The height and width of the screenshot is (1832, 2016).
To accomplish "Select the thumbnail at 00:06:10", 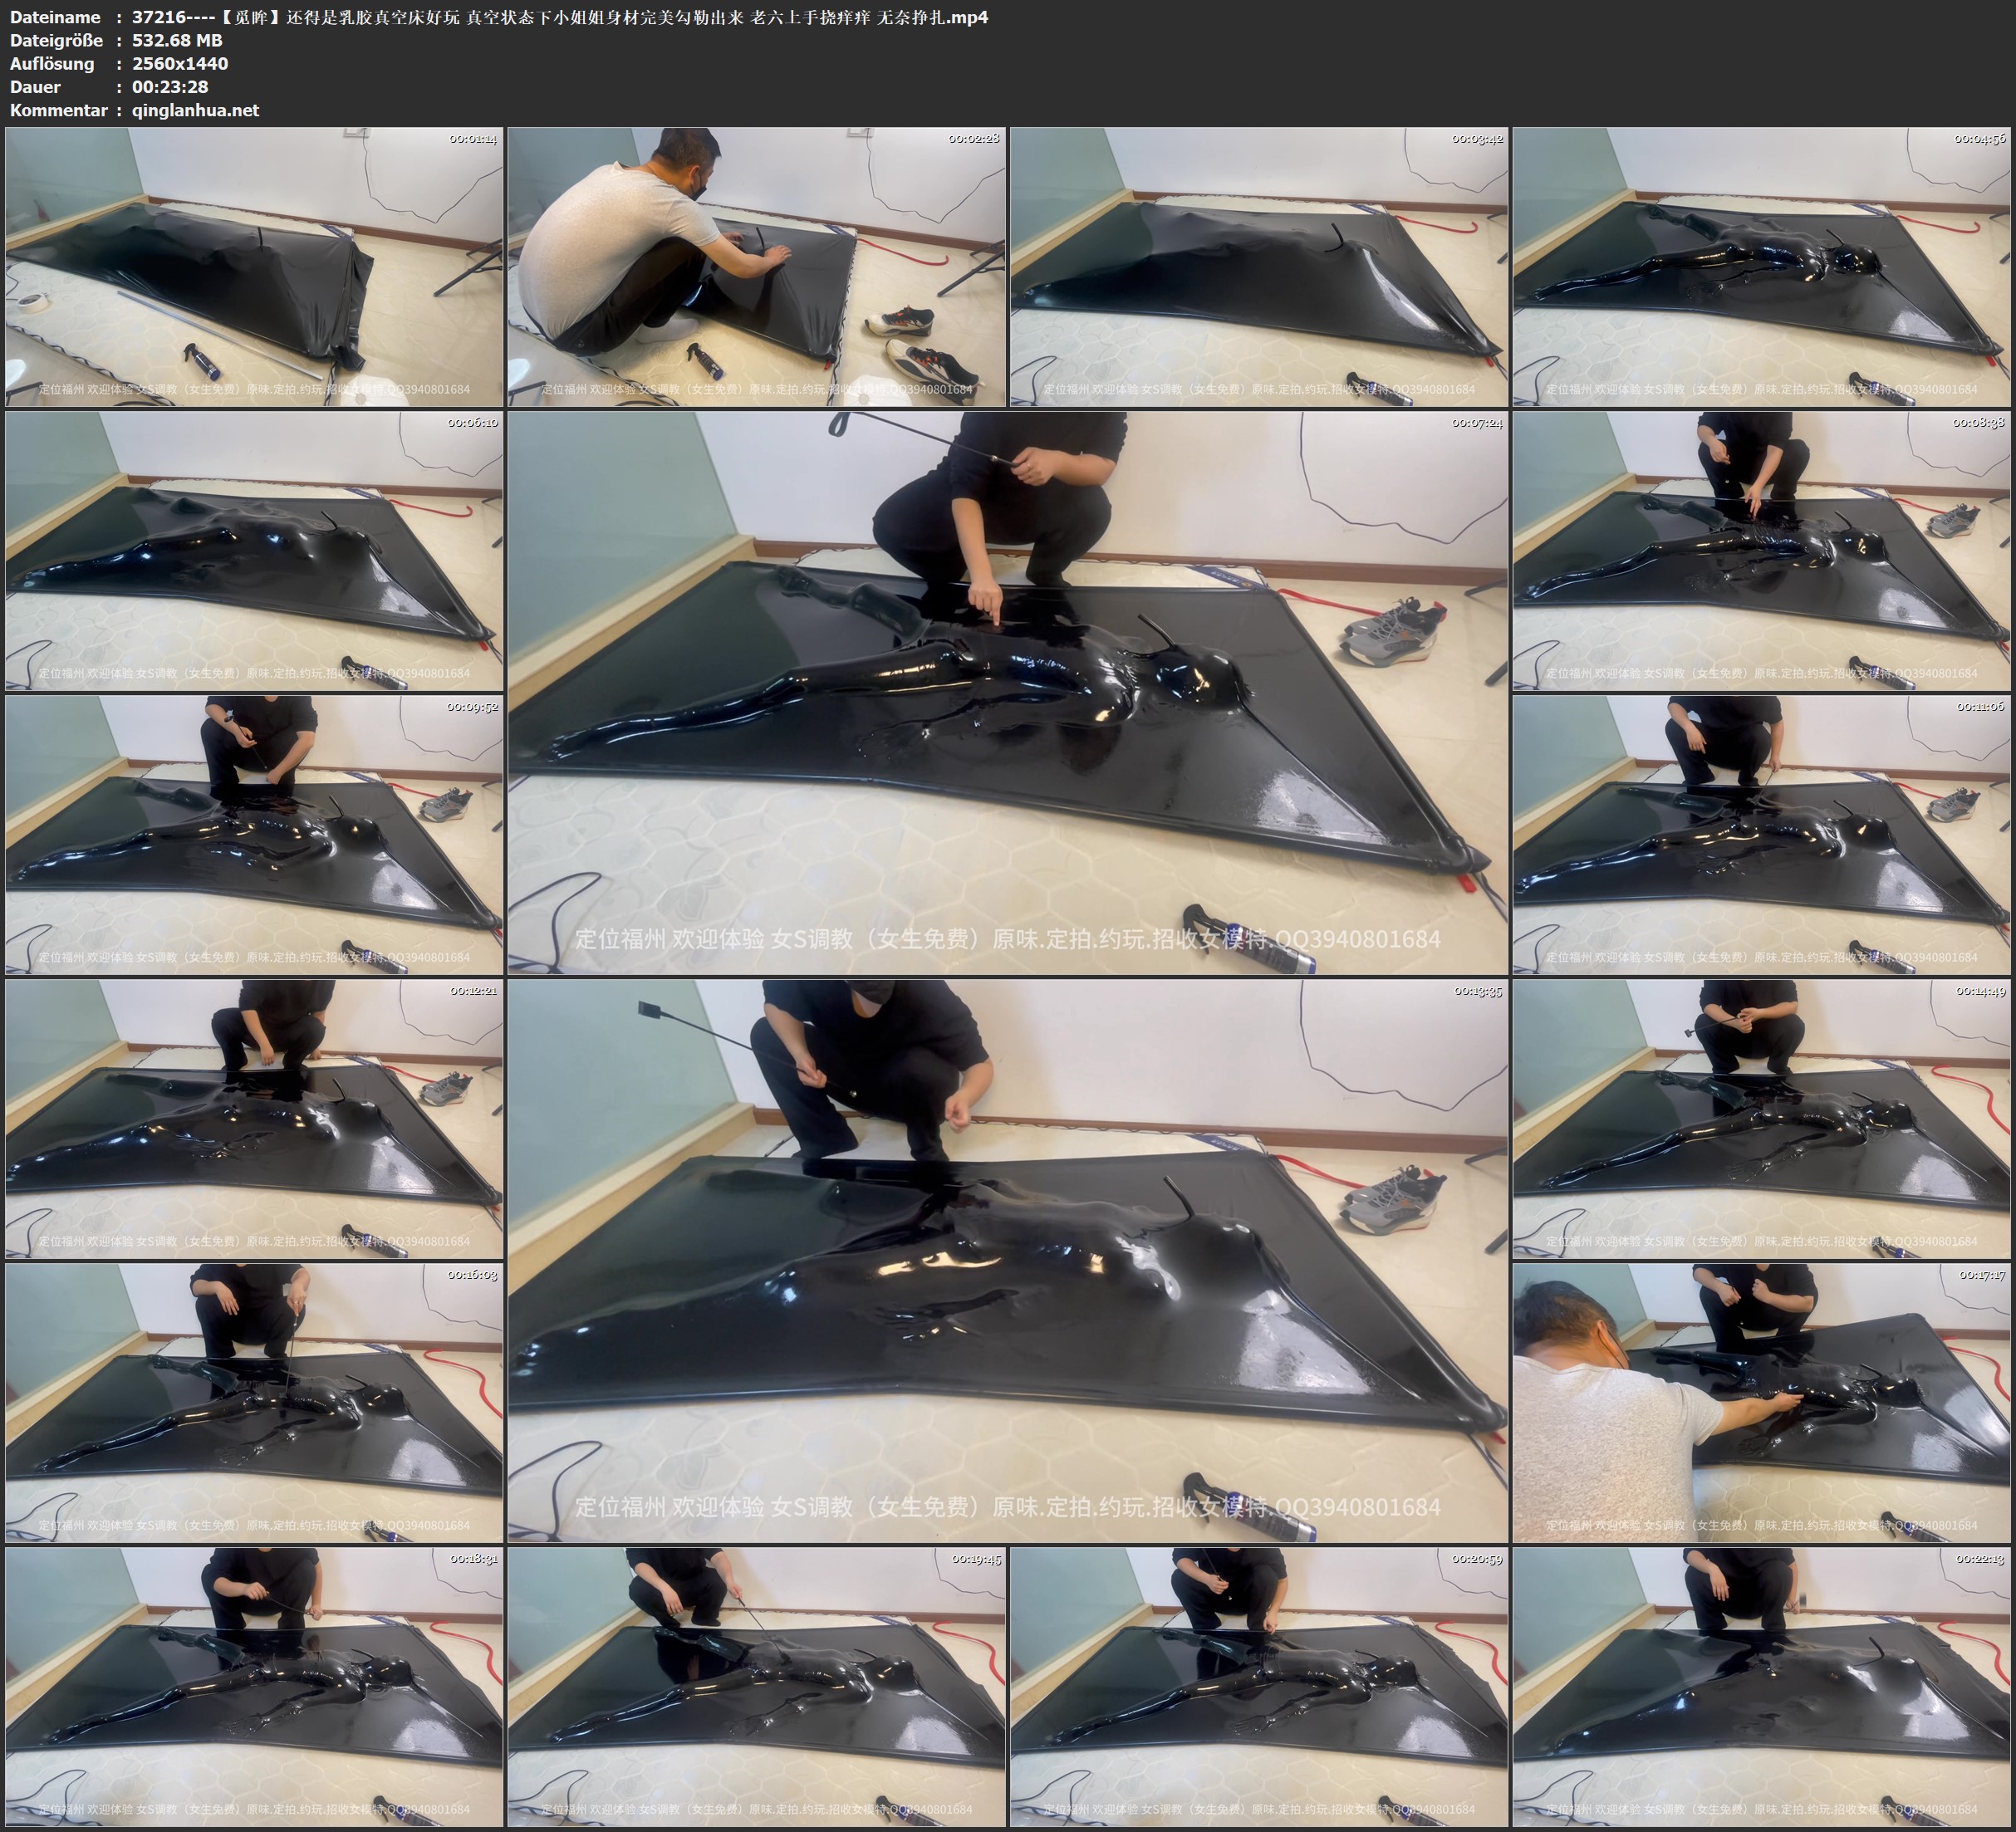I will click(254, 551).
